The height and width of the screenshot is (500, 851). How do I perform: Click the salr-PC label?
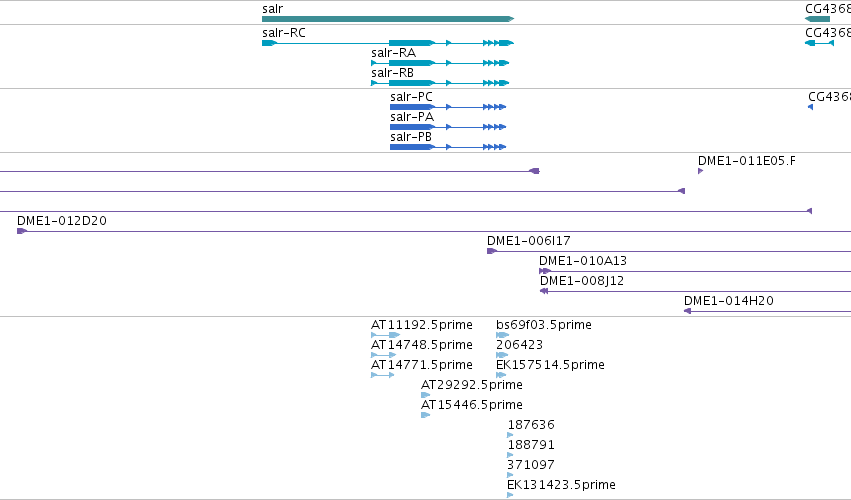click(x=411, y=97)
